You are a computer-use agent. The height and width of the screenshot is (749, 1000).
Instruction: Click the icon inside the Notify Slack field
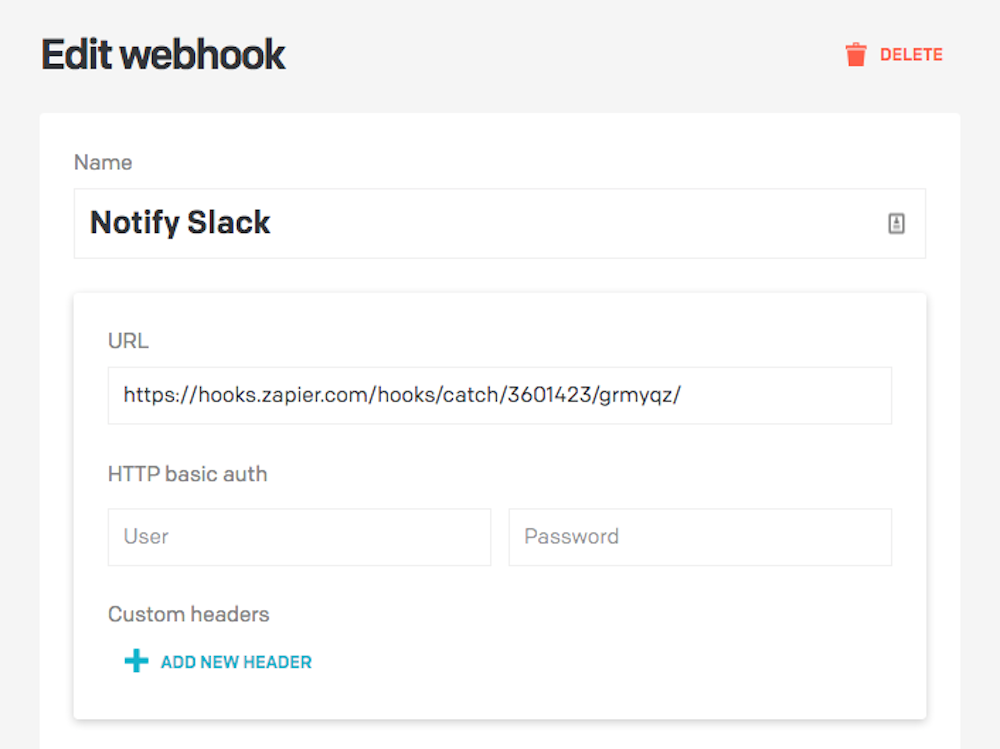[896, 223]
